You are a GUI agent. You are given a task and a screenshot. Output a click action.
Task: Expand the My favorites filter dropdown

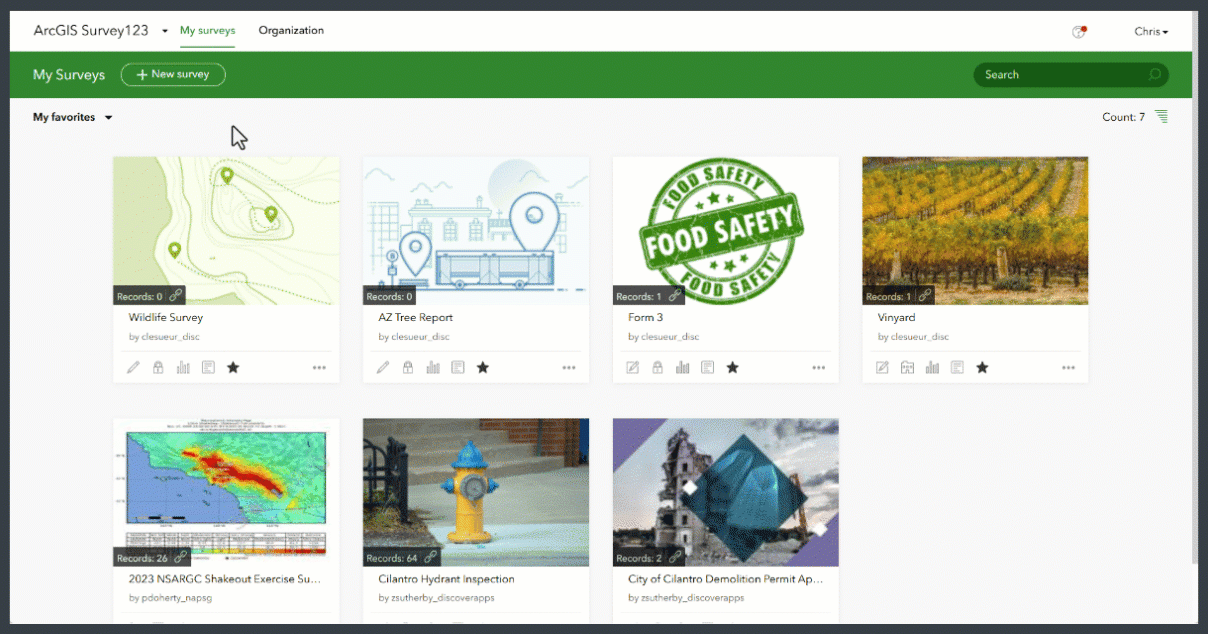tap(73, 117)
